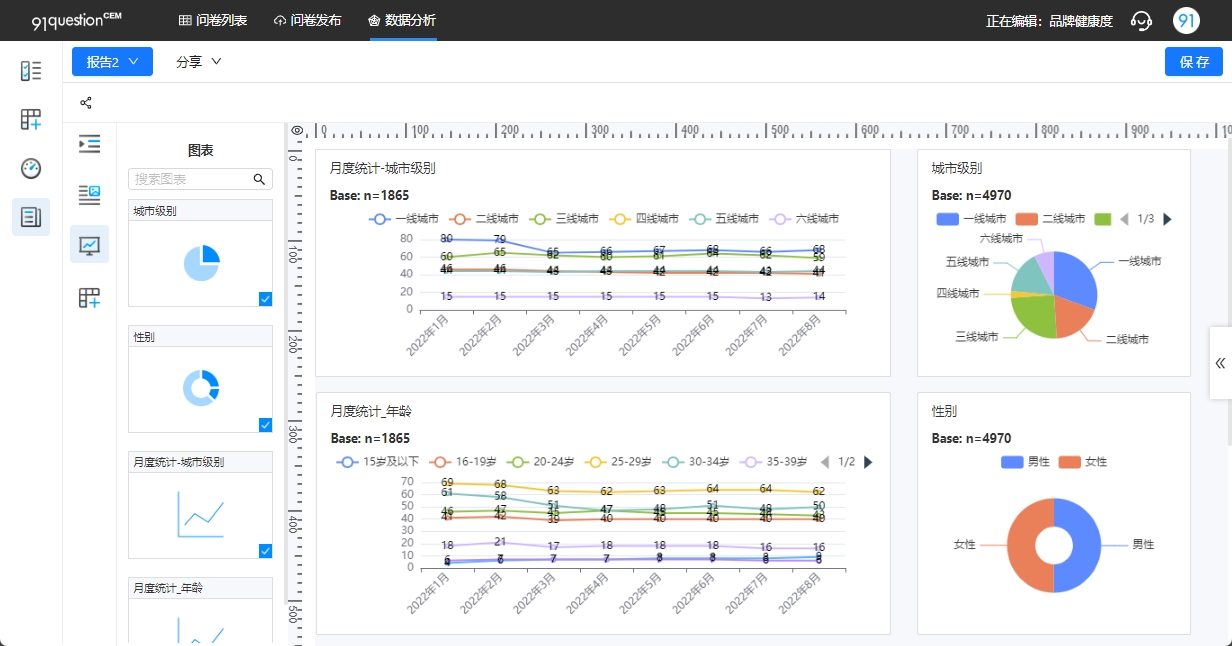Viewport: 1232px width, 646px height.
Task: Expand the 分享 dropdown menu
Action: [x=198, y=62]
